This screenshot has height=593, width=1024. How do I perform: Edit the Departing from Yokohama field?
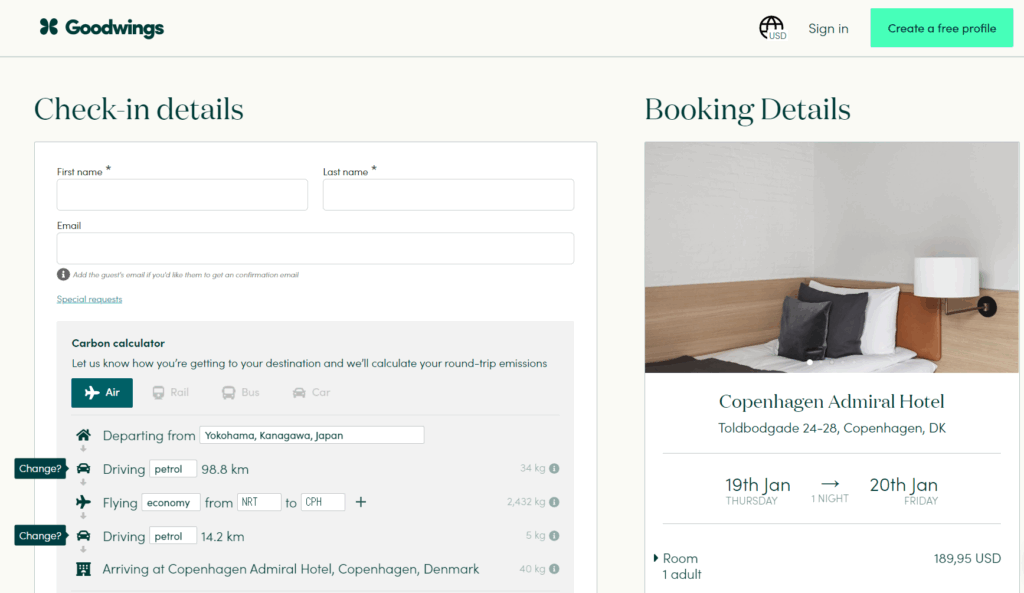tap(312, 435)
